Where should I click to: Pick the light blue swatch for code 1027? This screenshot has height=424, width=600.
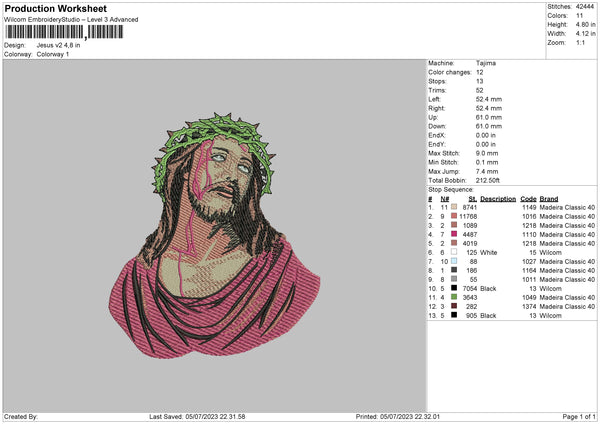tap(454, 261)
